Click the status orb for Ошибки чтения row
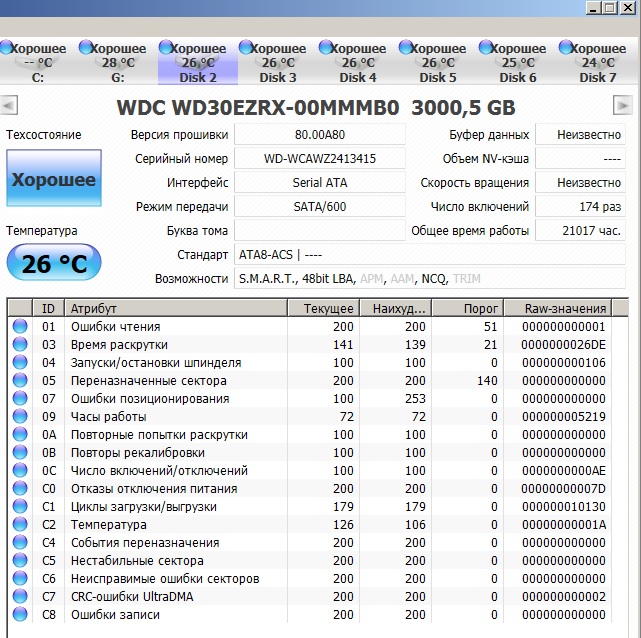The width and height of the screenshot is (641, 638). tap(20, 327)
